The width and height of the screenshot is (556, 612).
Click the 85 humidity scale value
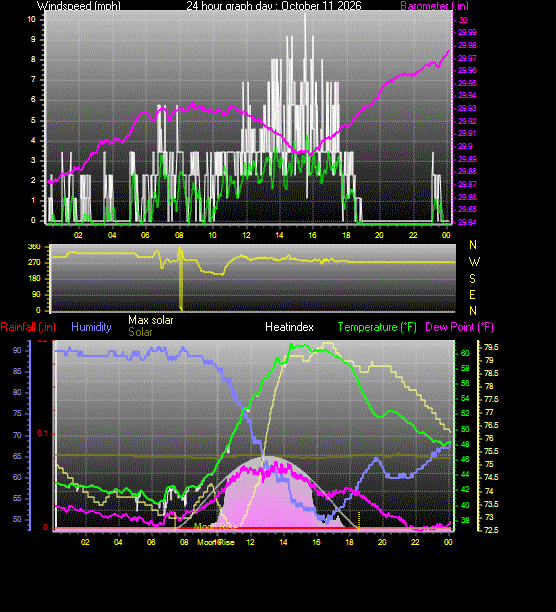tap(17, 371)
